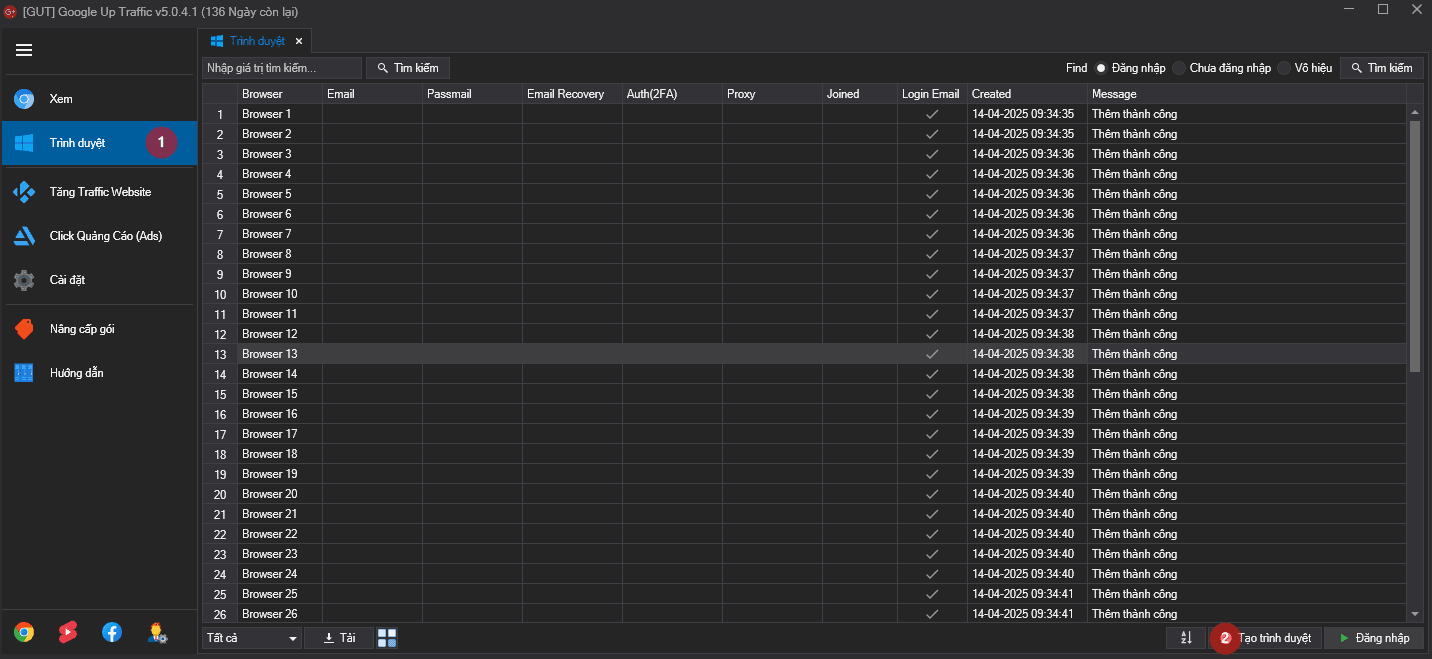Focus the search value input field

coord(282,68)
